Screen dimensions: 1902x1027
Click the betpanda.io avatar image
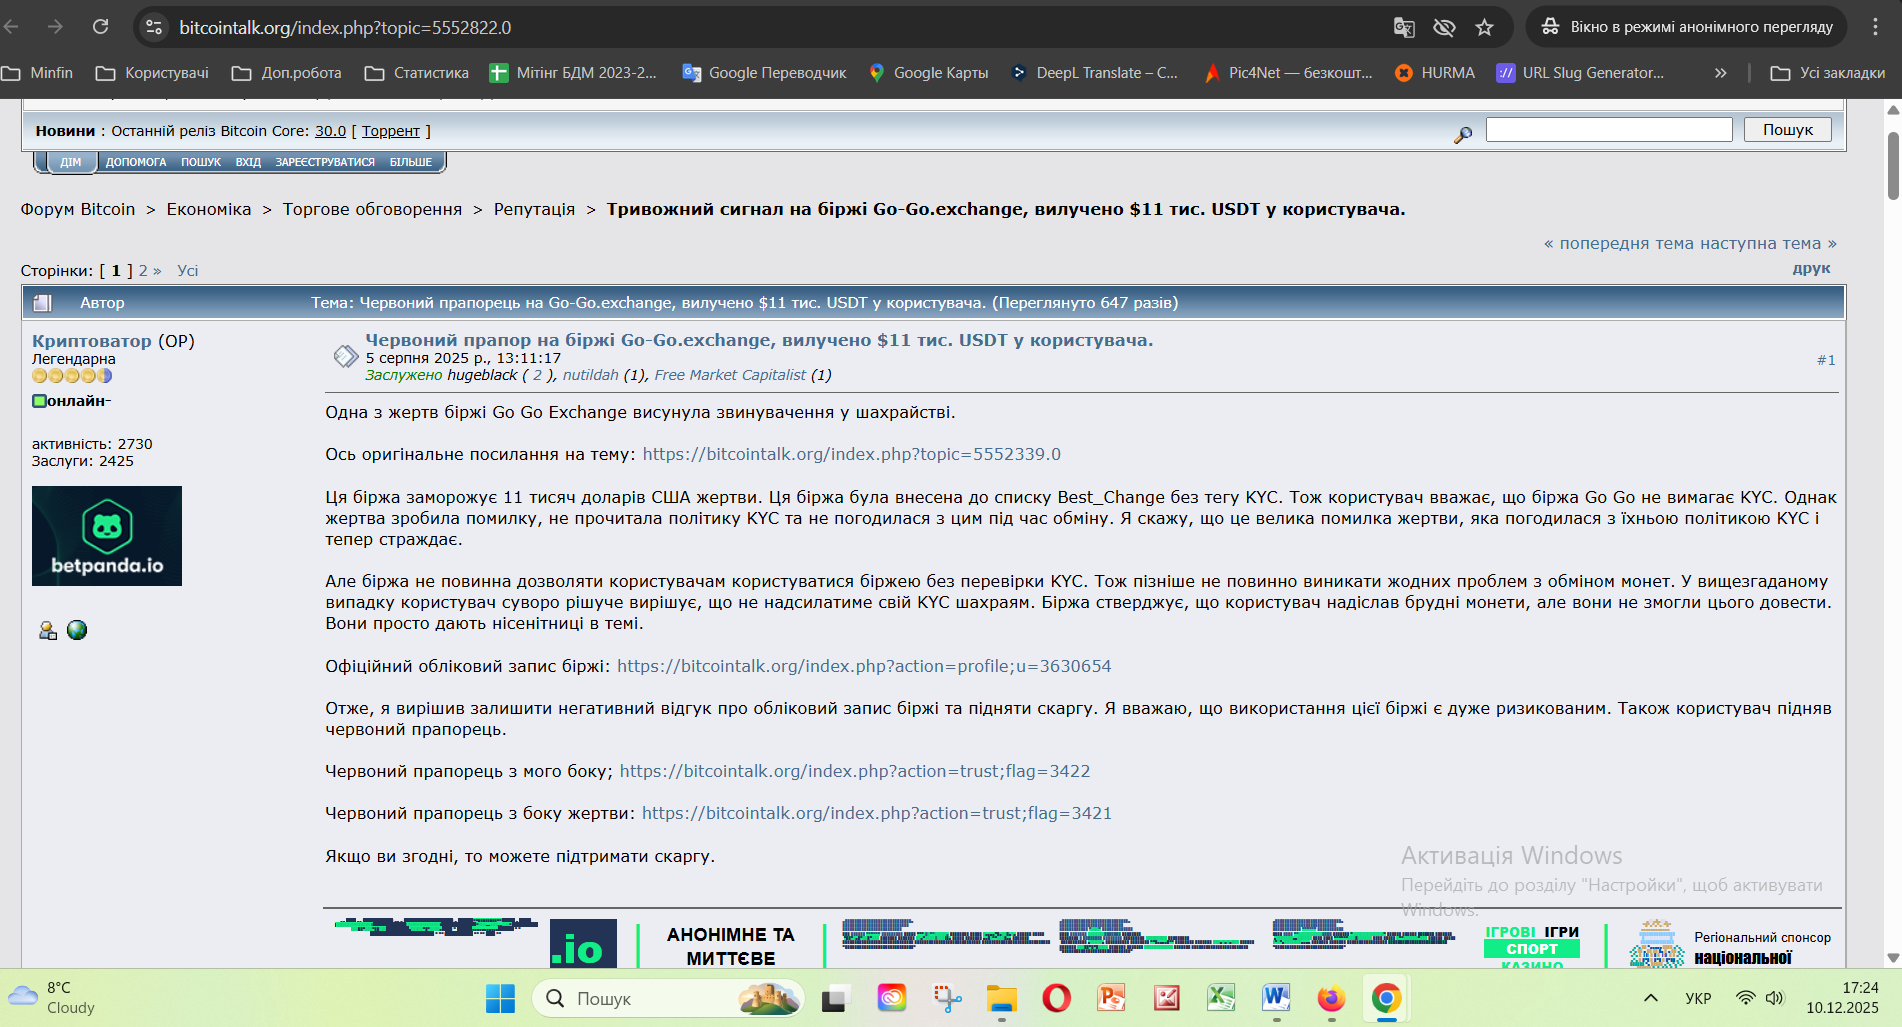click(x=107, y=536)
